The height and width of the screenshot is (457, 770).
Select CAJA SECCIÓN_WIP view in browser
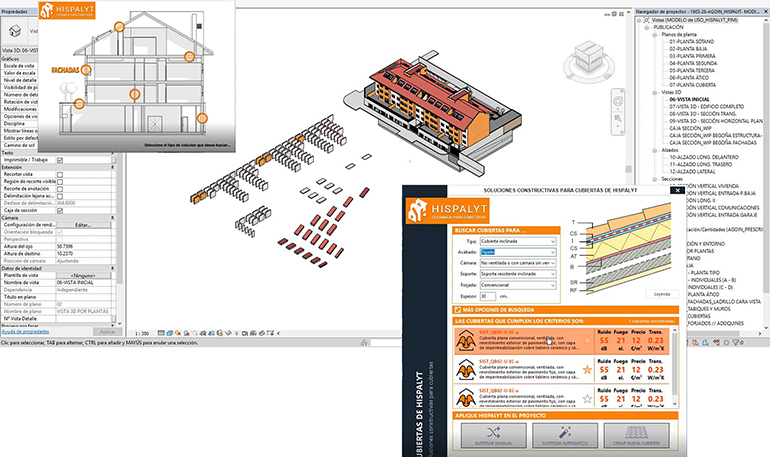(x=690, y=128)
